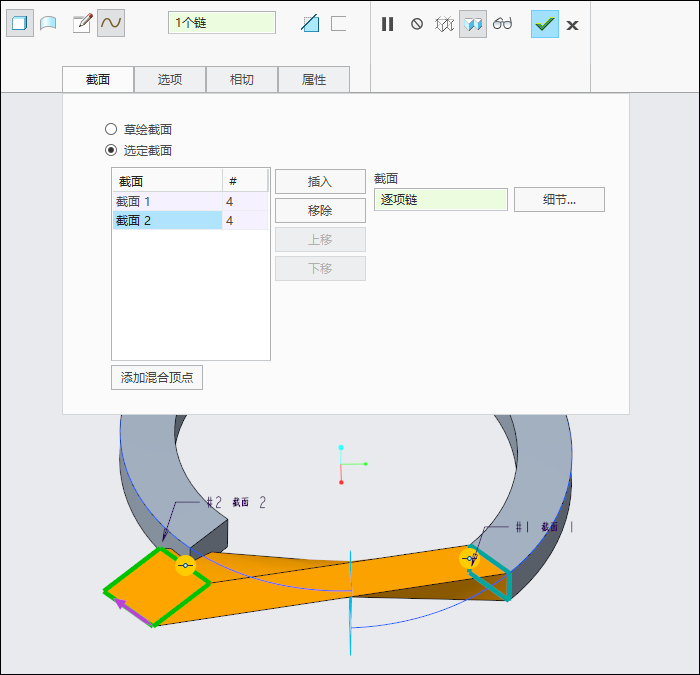700x675 pixels.
Task: Pause the feature tool
Action: click(x=388, y=24)
